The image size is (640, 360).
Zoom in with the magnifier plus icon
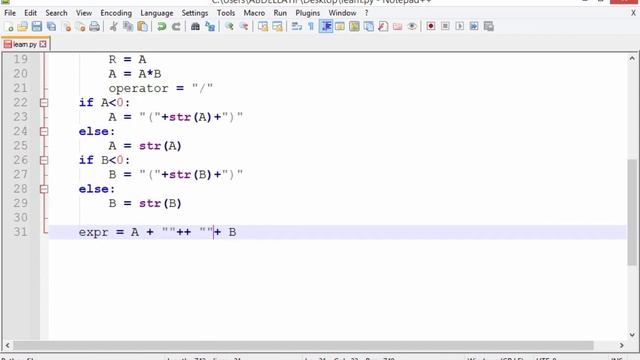pos(229,27)
